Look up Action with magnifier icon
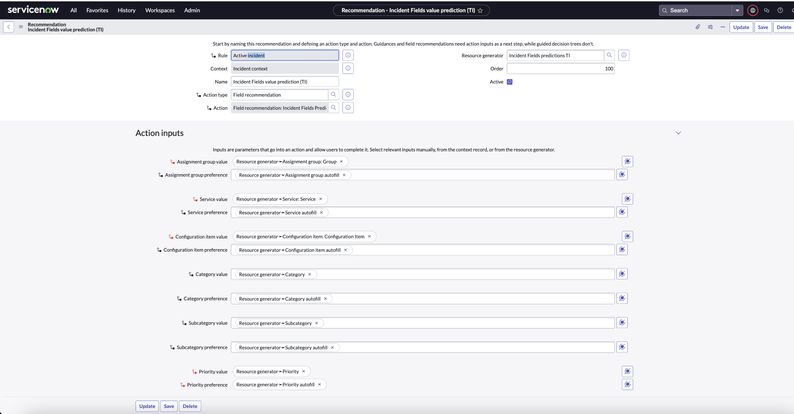Screen dimensions: 794x414 [334, 108]
